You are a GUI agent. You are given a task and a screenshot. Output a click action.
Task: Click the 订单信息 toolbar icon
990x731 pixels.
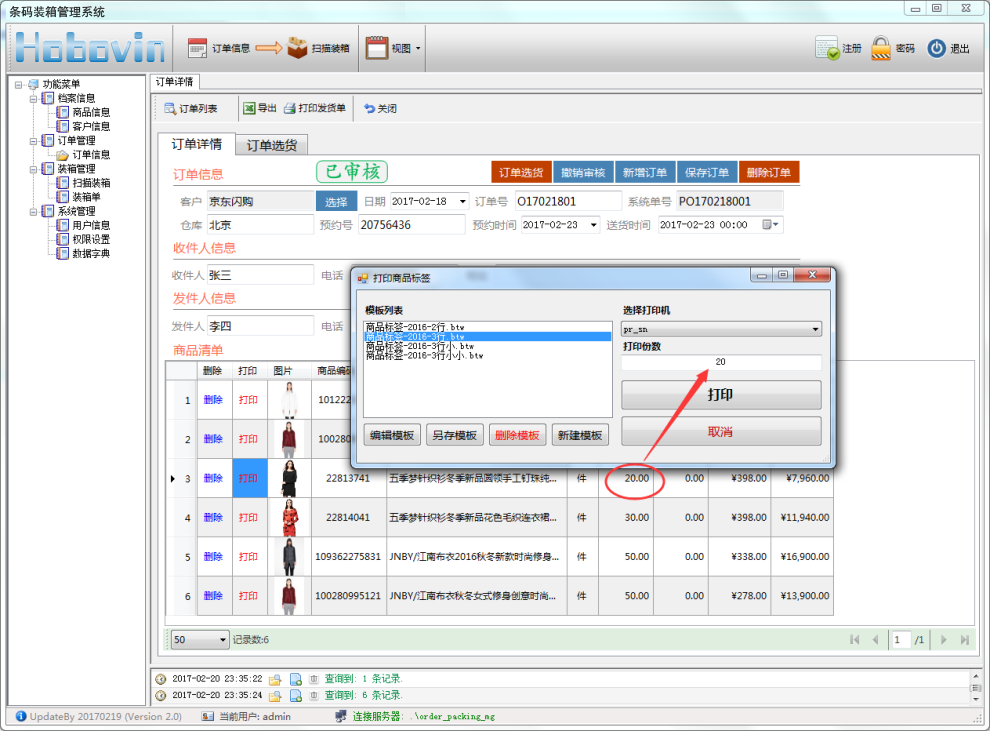tap(198, 48)
